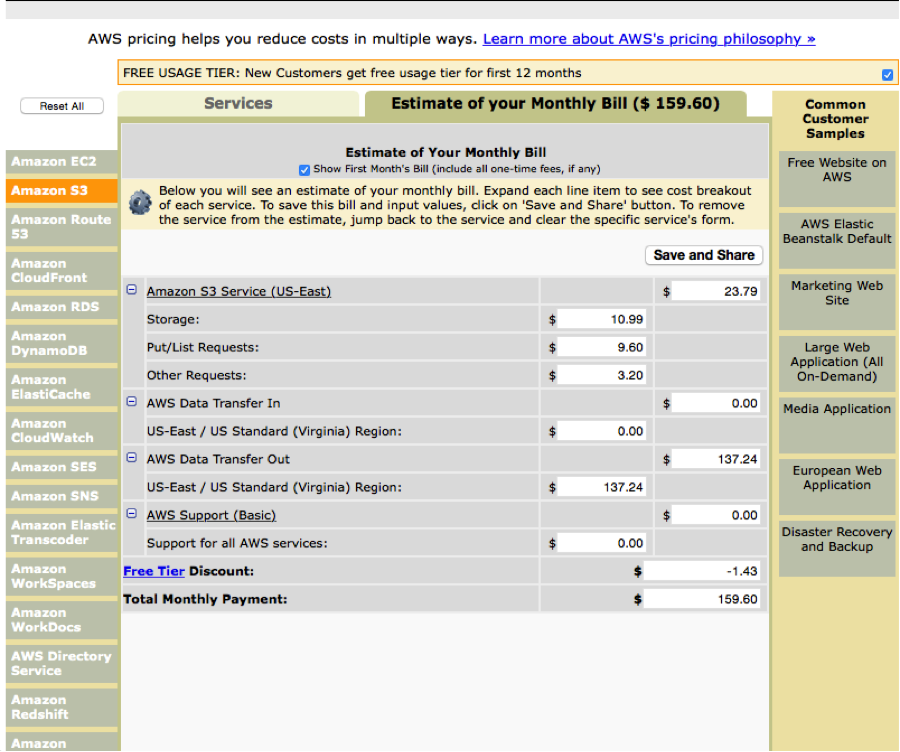Load the Media Application sample
900x752 pixels.
(x=836, y=425)
